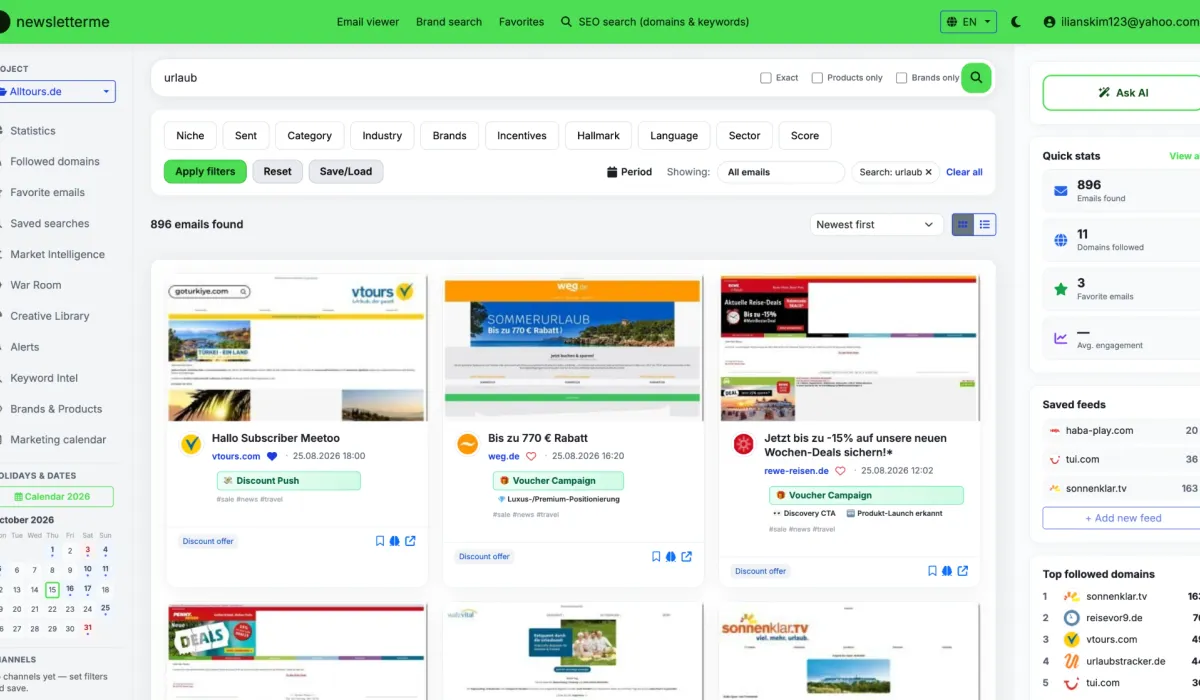Expand the Category filter
Image resolution: width=1200 pixels, height=700 pixels.
coord(309,136)
